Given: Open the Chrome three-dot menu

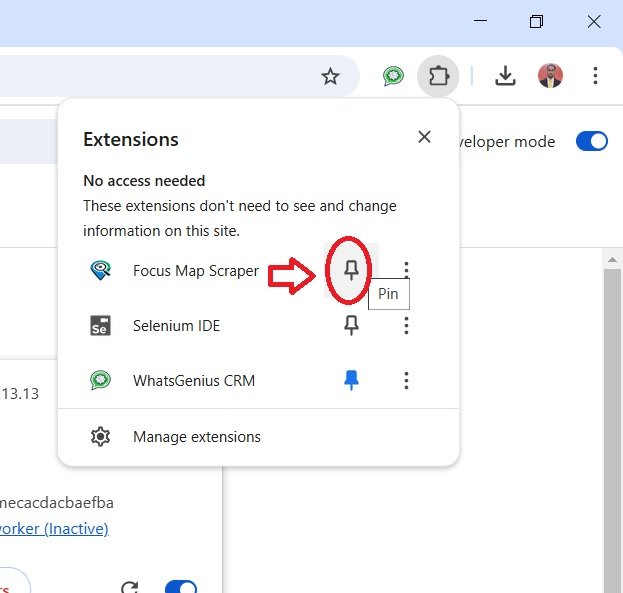Looking at the screenshot, I should [595, 76].
